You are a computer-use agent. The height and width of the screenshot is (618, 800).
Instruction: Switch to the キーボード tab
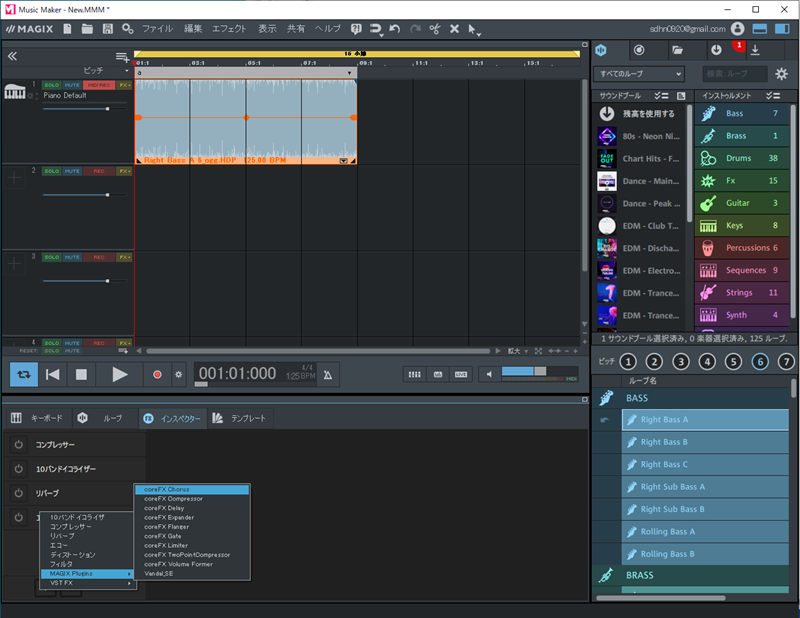[x=37, y=418]
